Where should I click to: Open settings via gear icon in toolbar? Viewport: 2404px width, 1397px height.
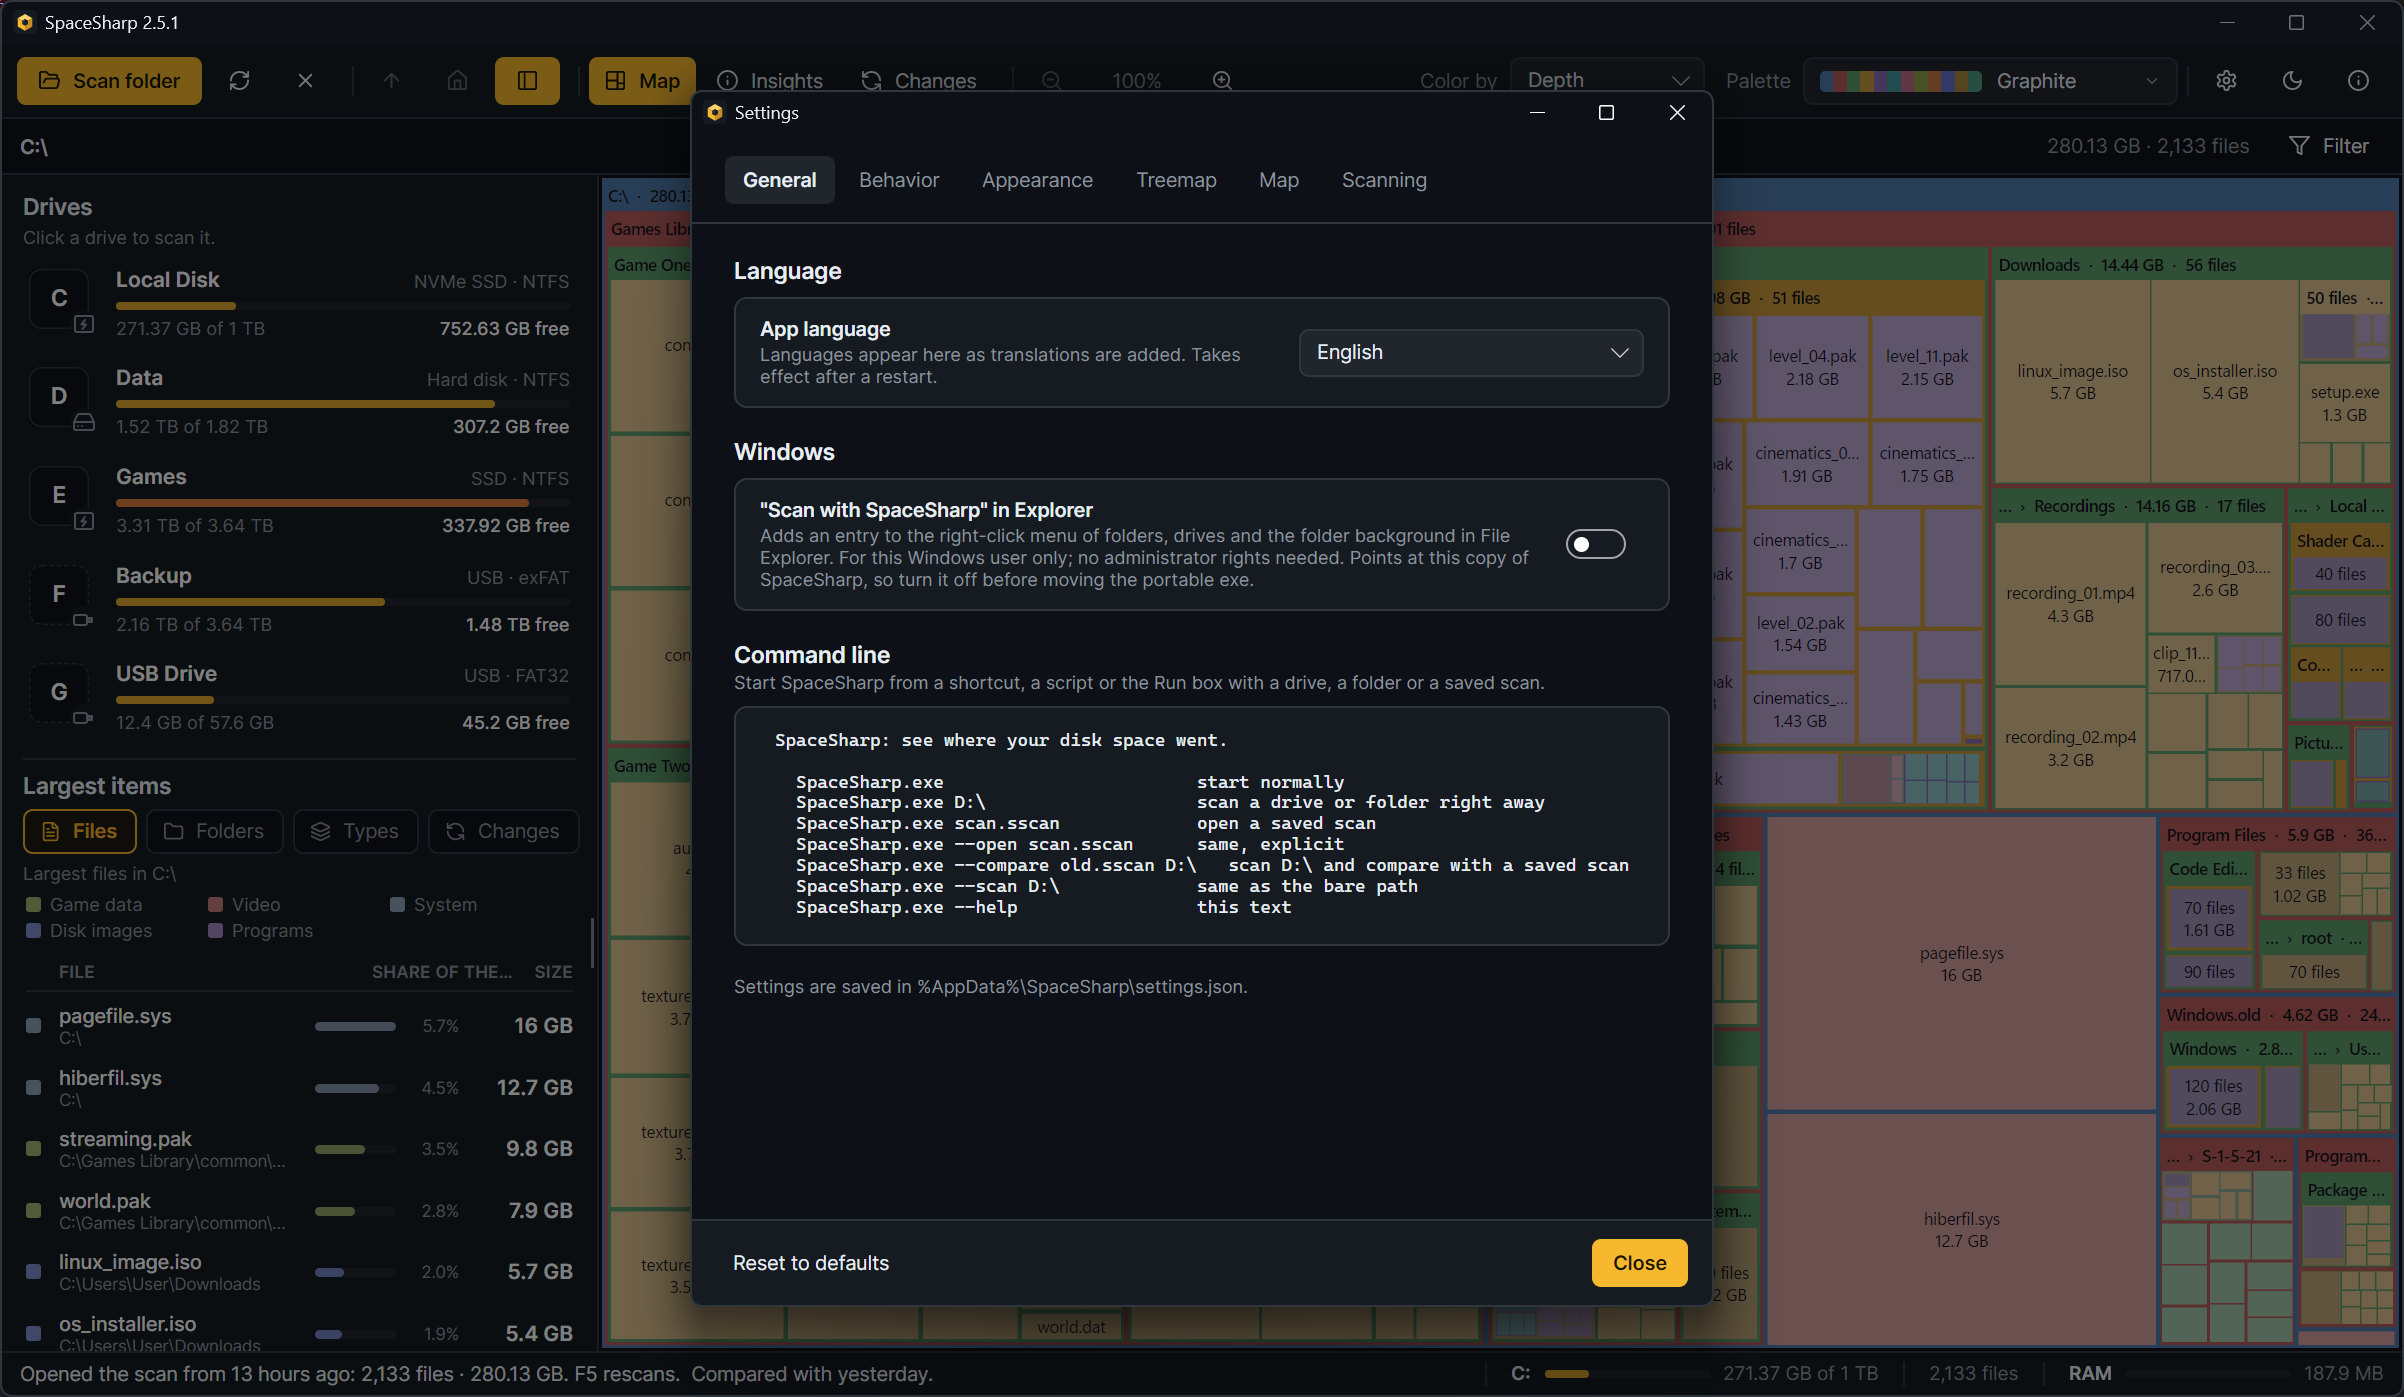click(x=2226, y=81)
